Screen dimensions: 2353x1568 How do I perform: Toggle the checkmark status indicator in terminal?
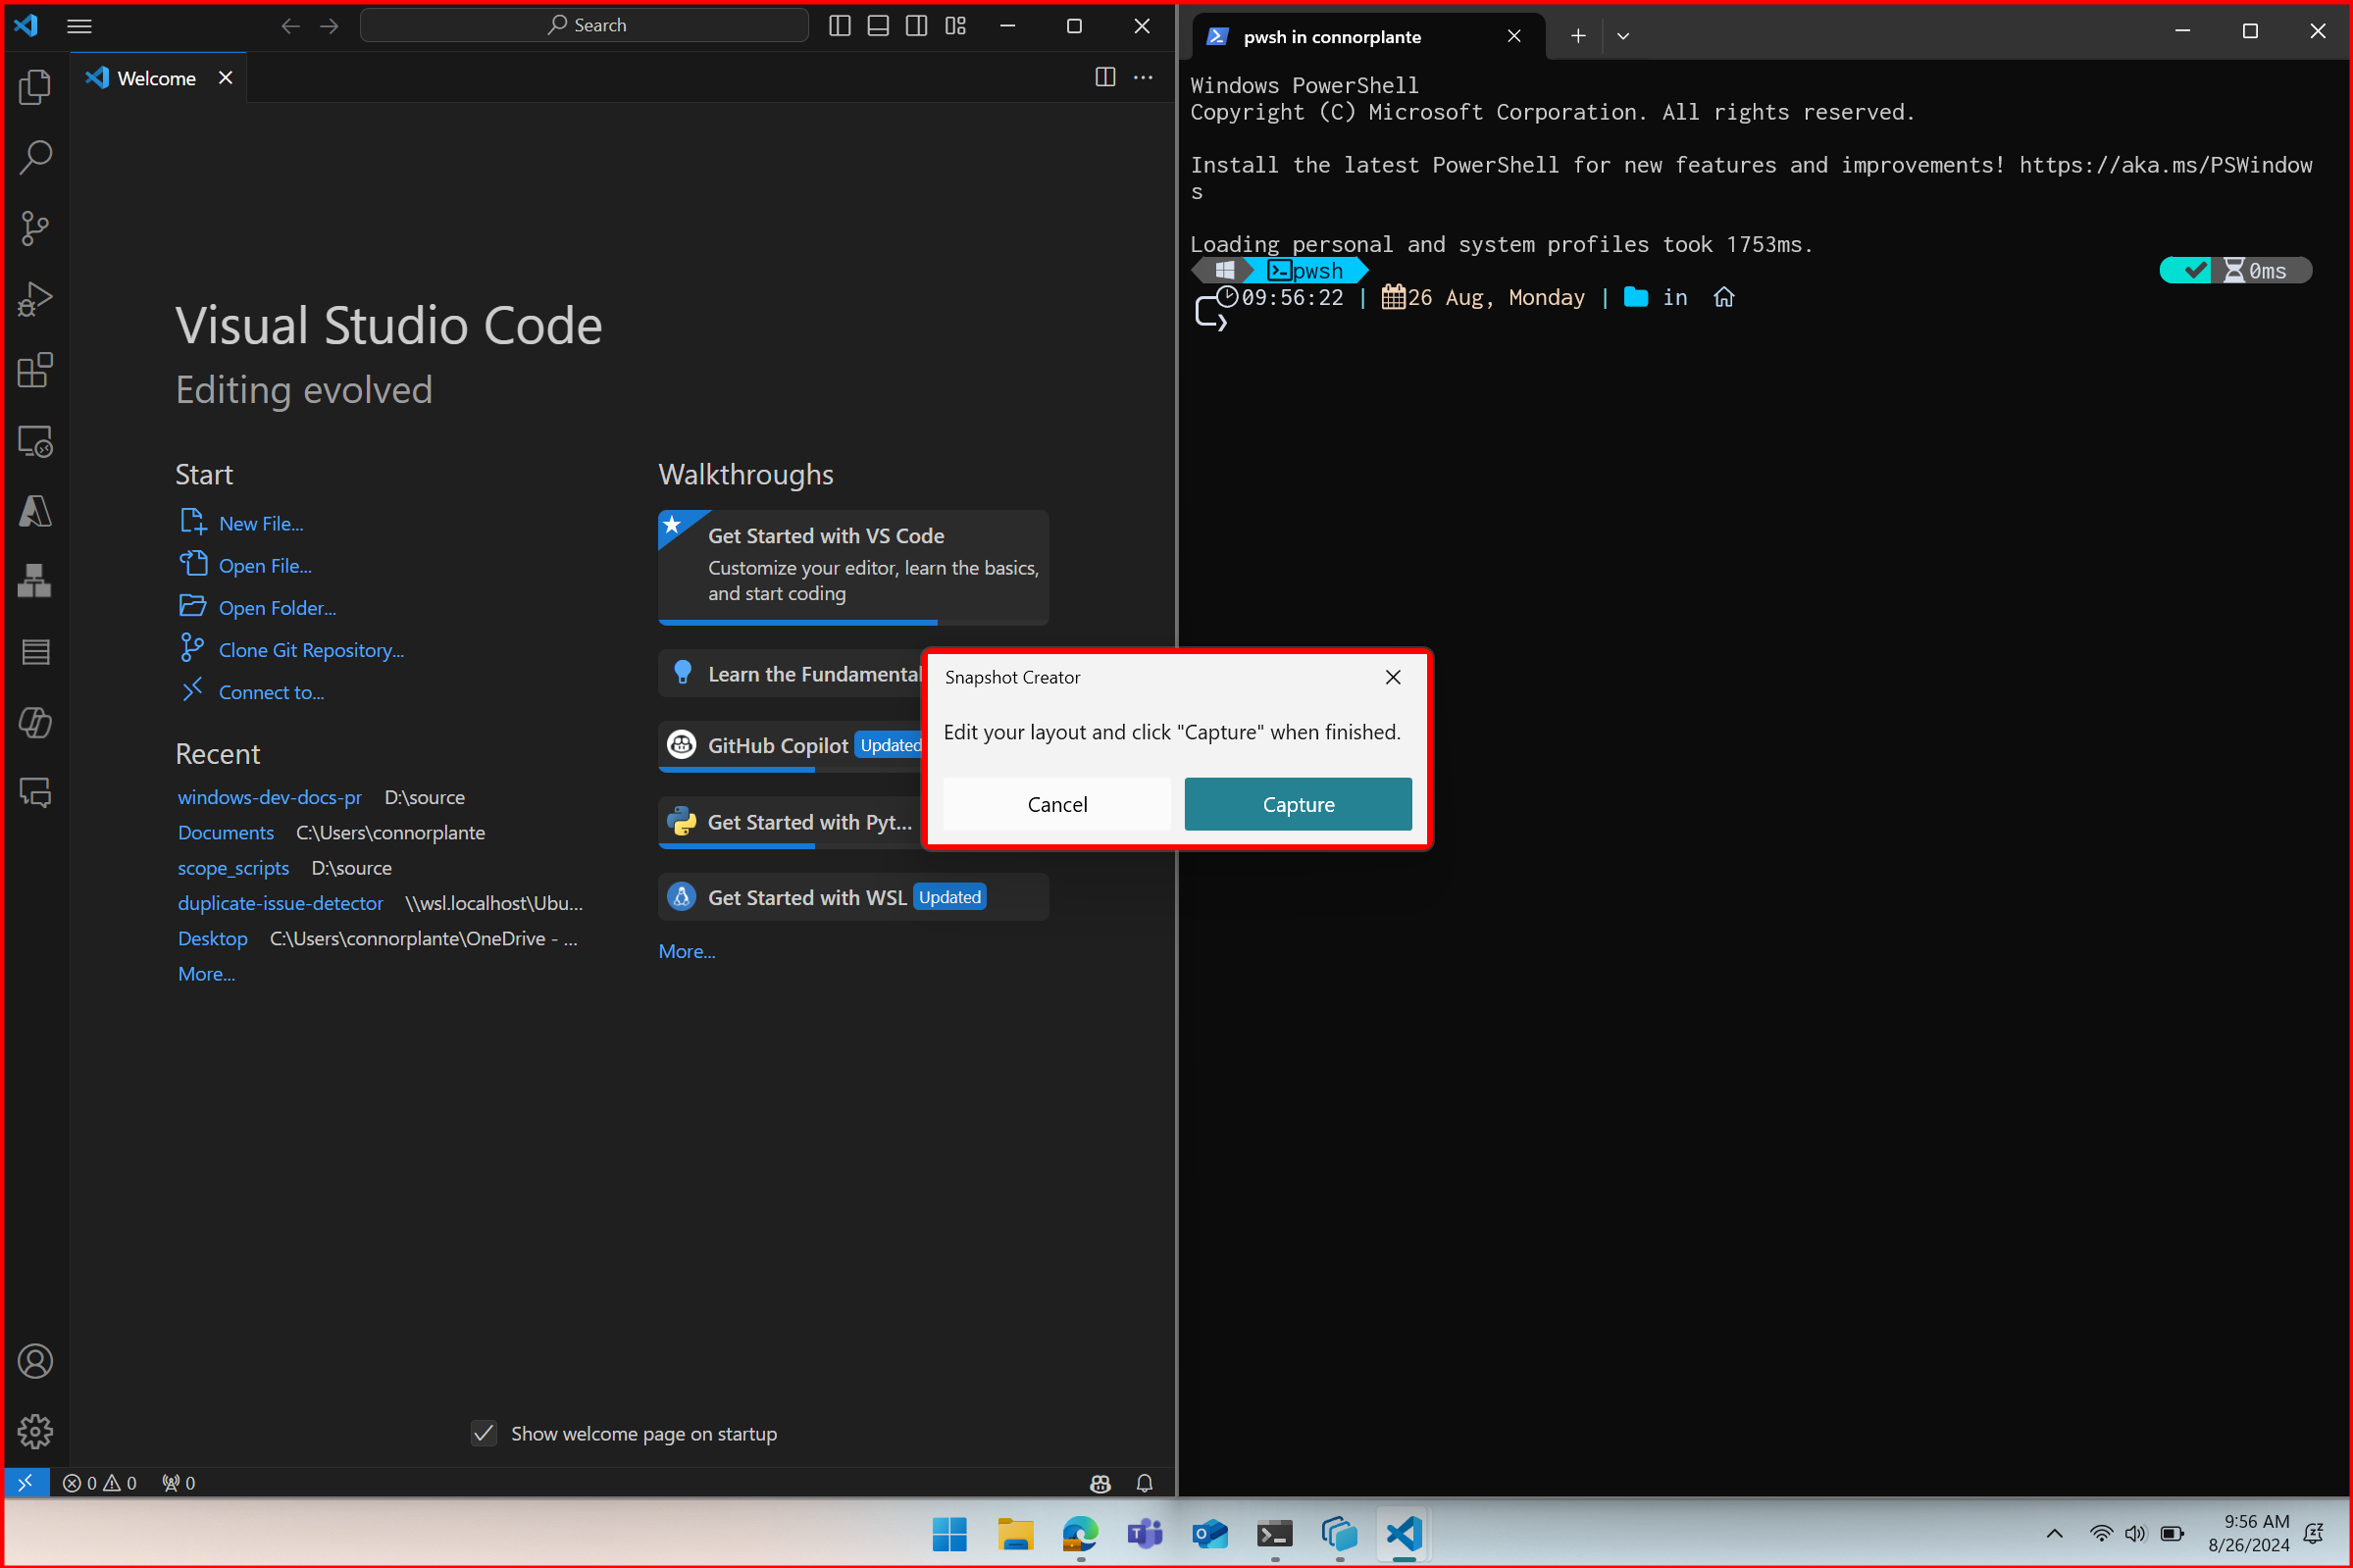coord(2188,270)
